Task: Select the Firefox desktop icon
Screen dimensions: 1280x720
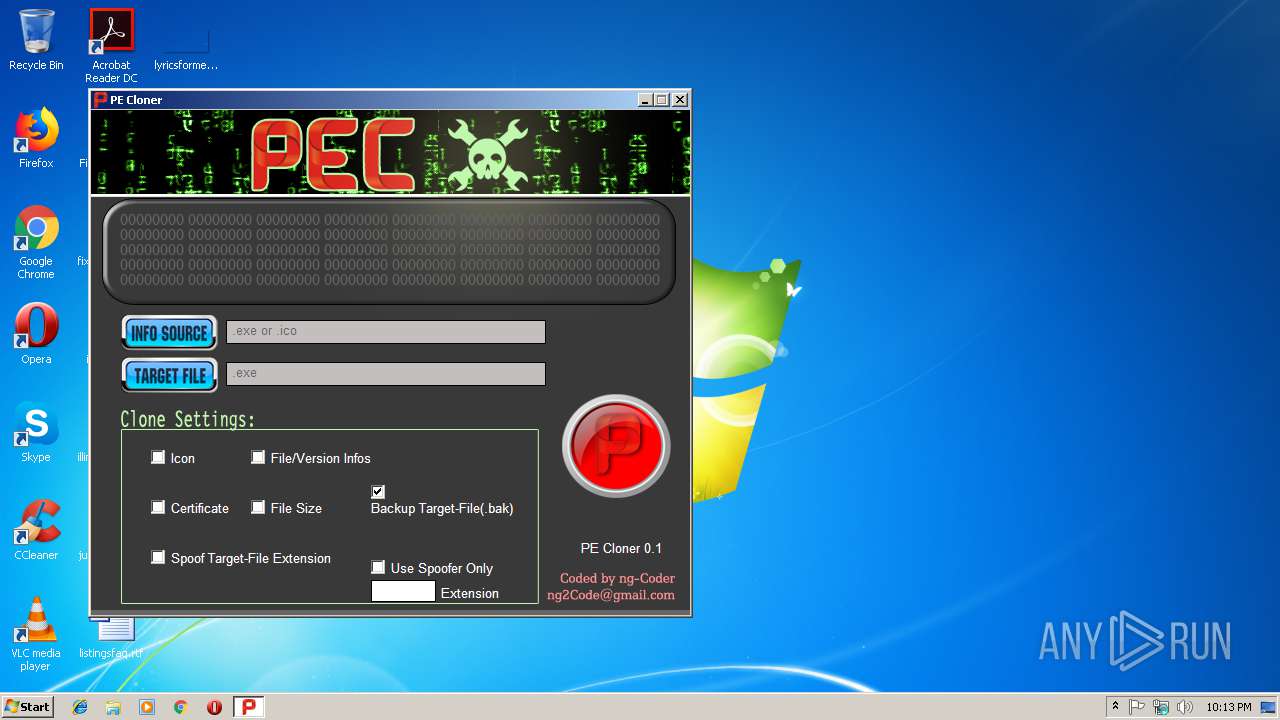Action: tap(36, 138)
